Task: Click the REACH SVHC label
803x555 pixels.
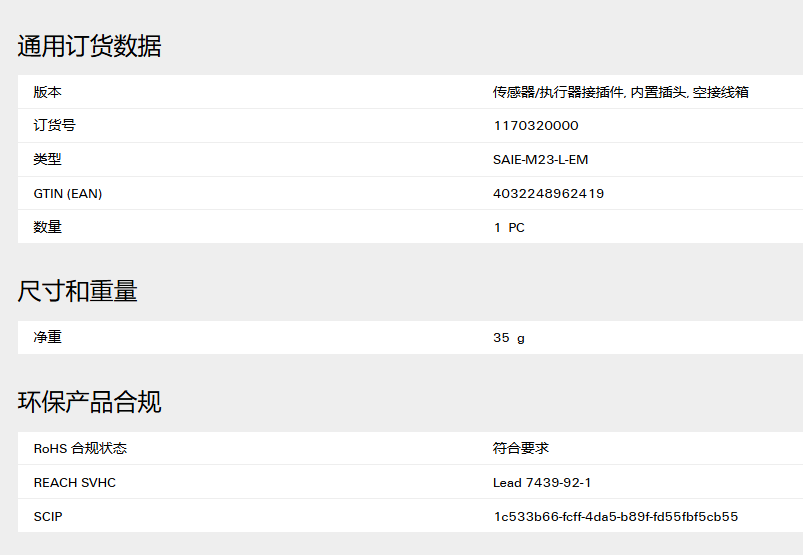Action: [x=75, y=483]
